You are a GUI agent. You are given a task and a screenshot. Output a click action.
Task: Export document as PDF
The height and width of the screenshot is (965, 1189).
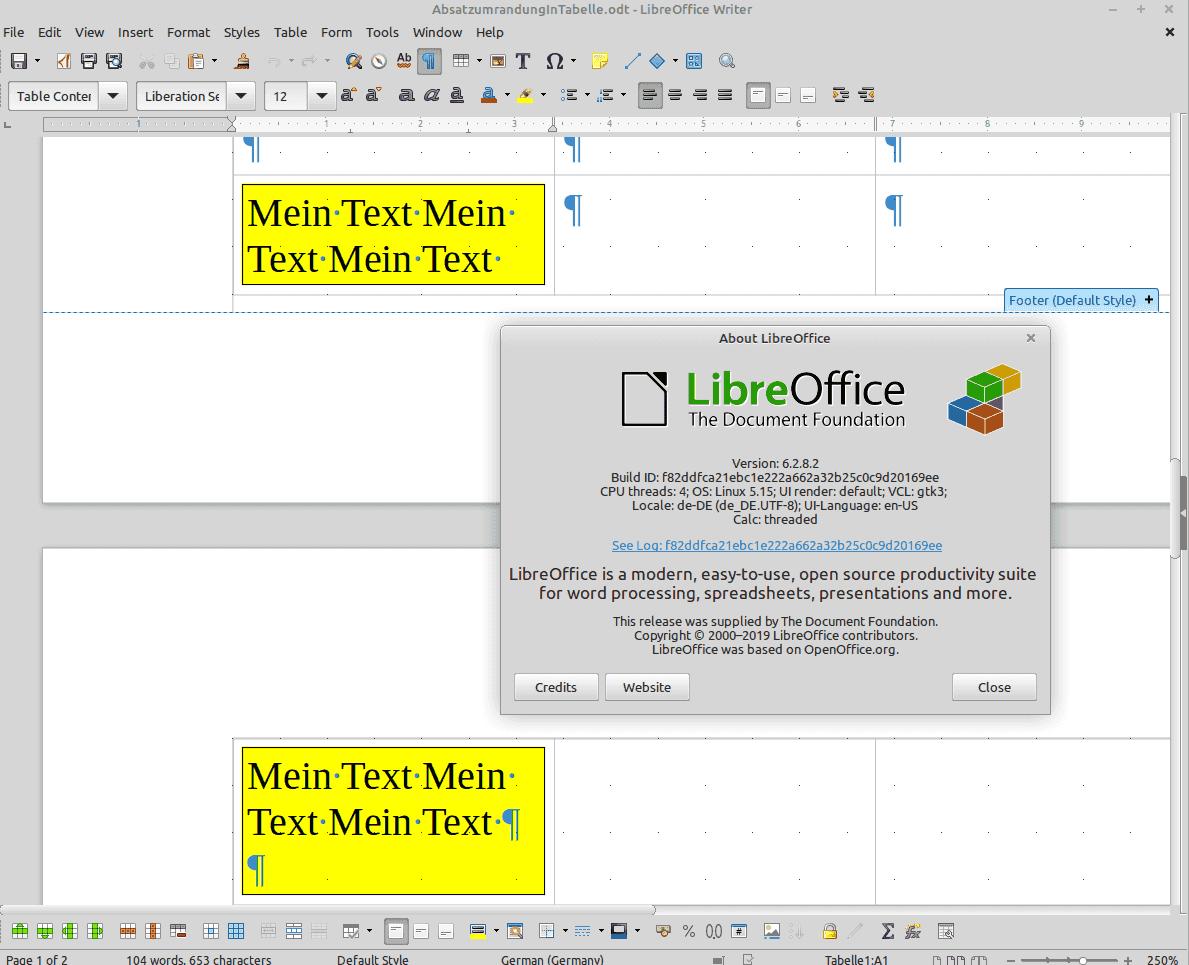(x=64, y=61)
